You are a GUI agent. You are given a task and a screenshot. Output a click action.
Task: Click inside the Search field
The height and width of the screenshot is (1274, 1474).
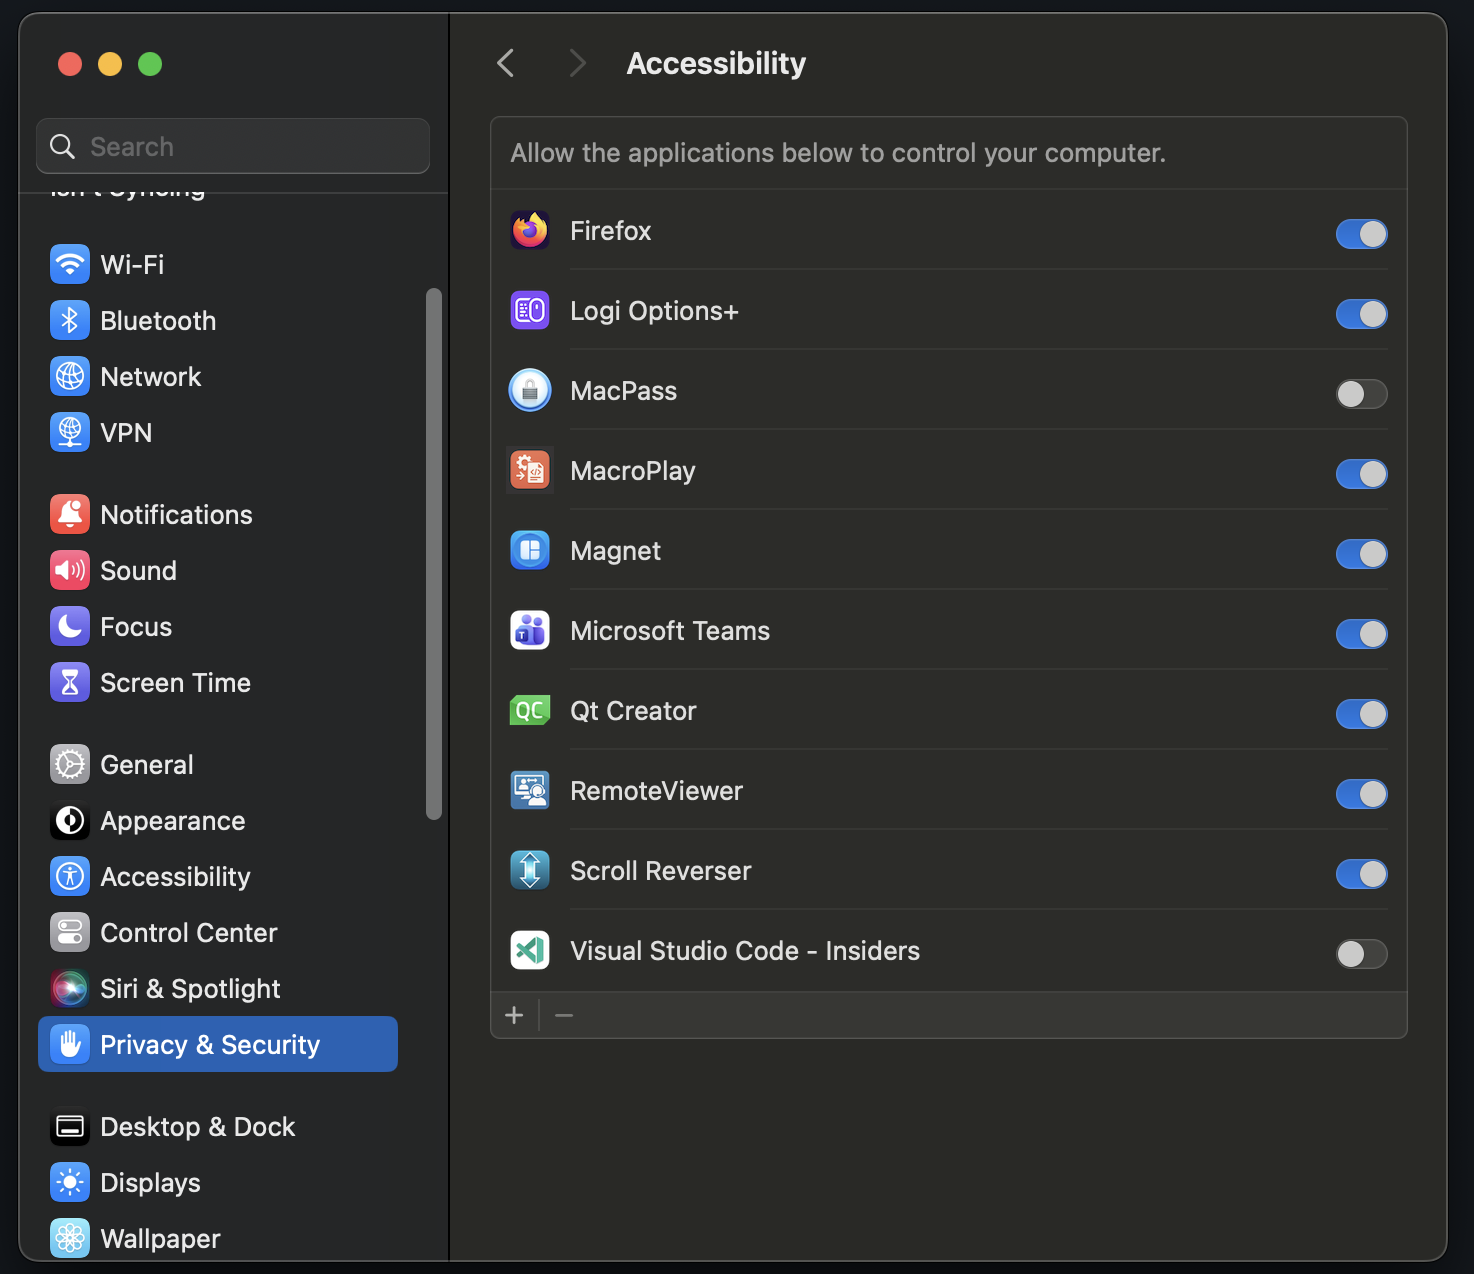click(x=232, y=146)
